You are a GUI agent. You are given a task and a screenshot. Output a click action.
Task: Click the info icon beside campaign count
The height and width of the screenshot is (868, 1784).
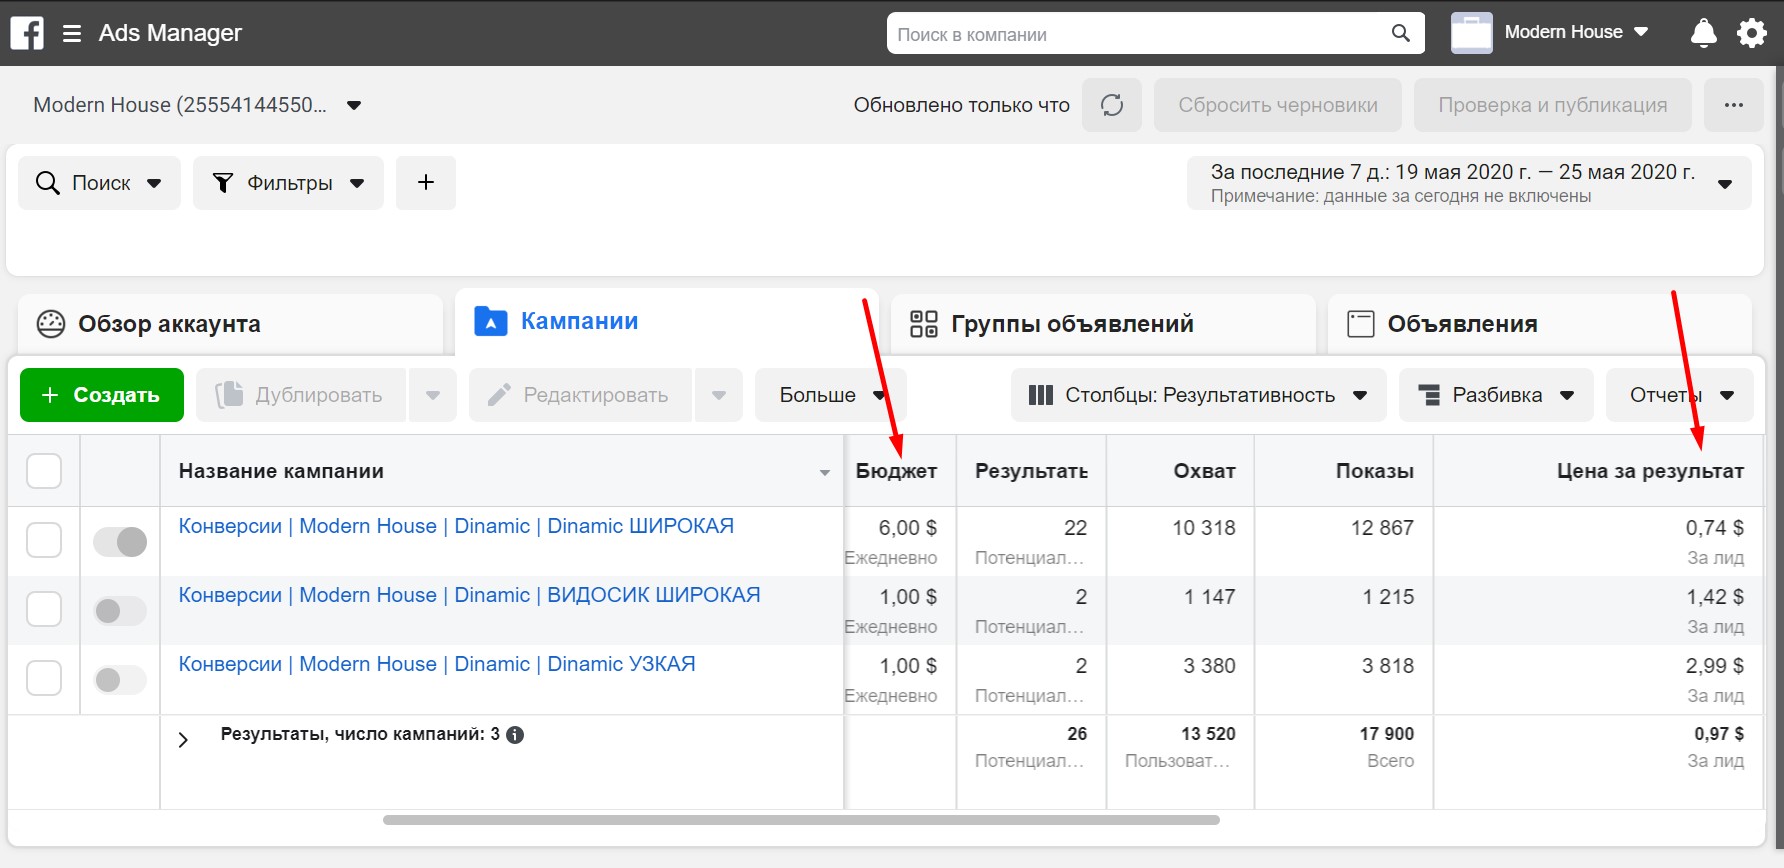coord(515,735)
